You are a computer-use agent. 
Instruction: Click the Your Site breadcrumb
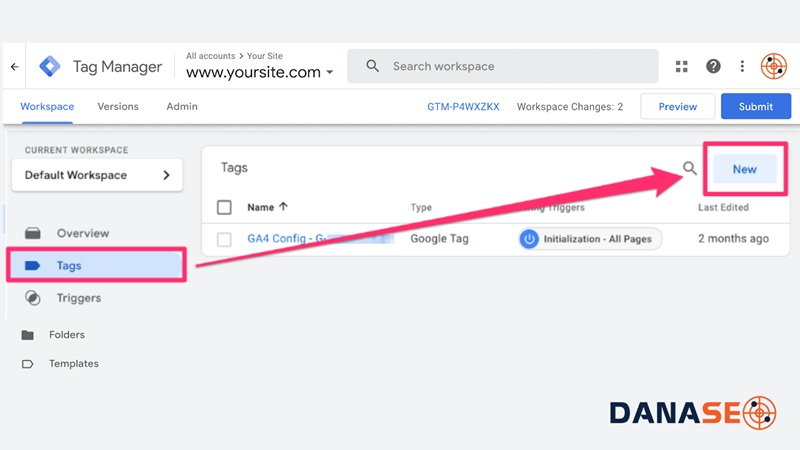pos(264,56)
